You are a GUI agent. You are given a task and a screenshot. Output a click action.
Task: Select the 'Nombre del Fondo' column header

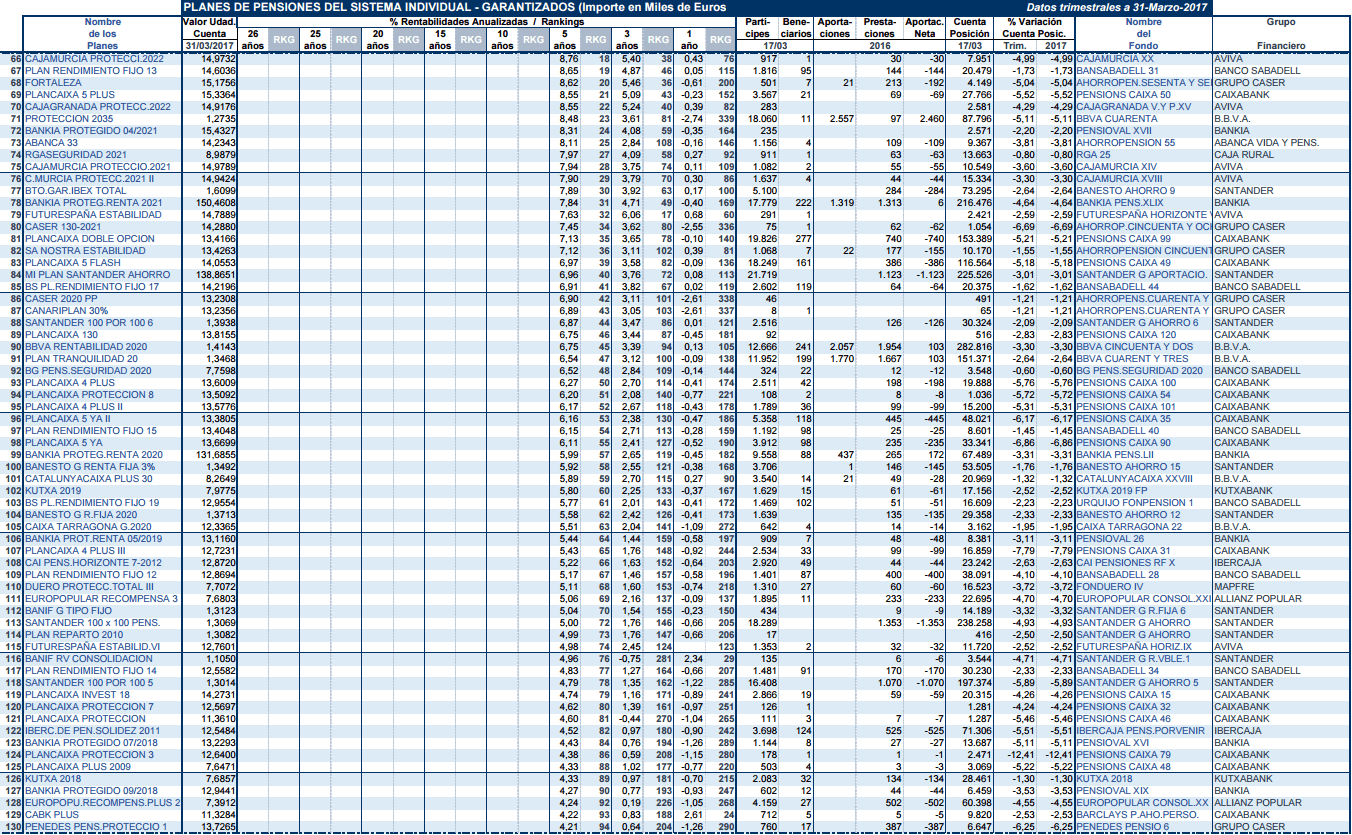pyautogui.click(x=1143, y=34)
